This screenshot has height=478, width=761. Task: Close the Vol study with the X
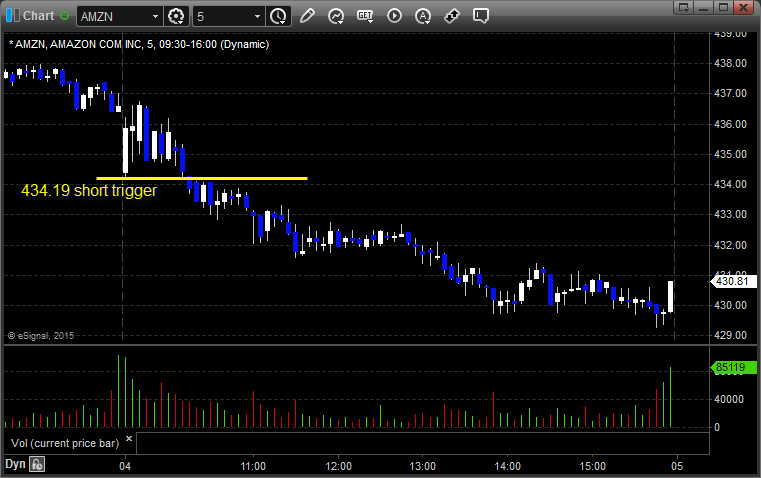(x=129, y=439)
